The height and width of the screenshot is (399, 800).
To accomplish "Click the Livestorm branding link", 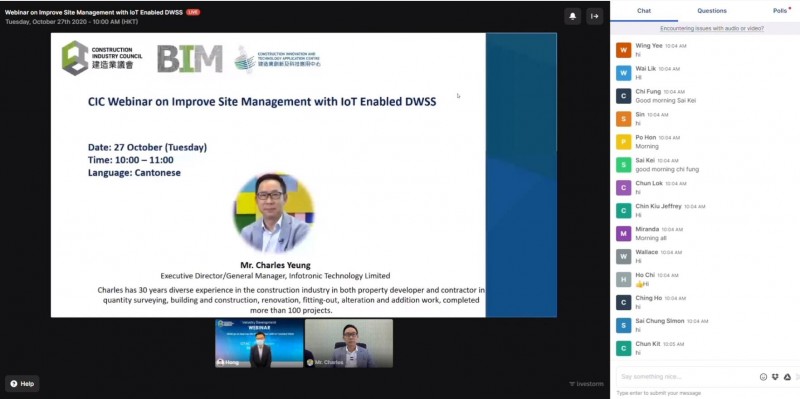I will (x=587, y=384).
